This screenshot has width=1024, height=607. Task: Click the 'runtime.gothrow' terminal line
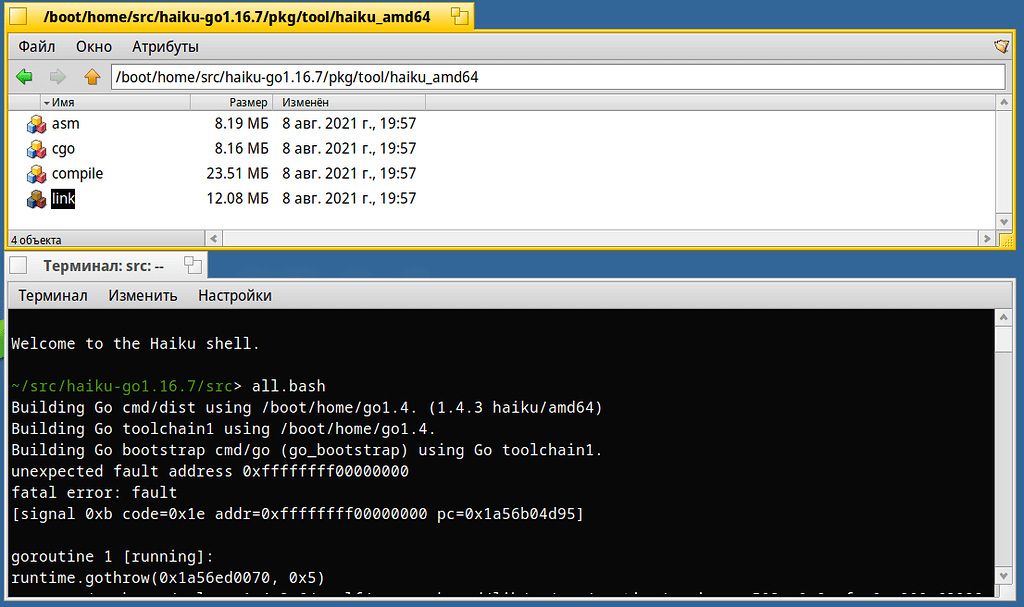click(x=168, y=578)
